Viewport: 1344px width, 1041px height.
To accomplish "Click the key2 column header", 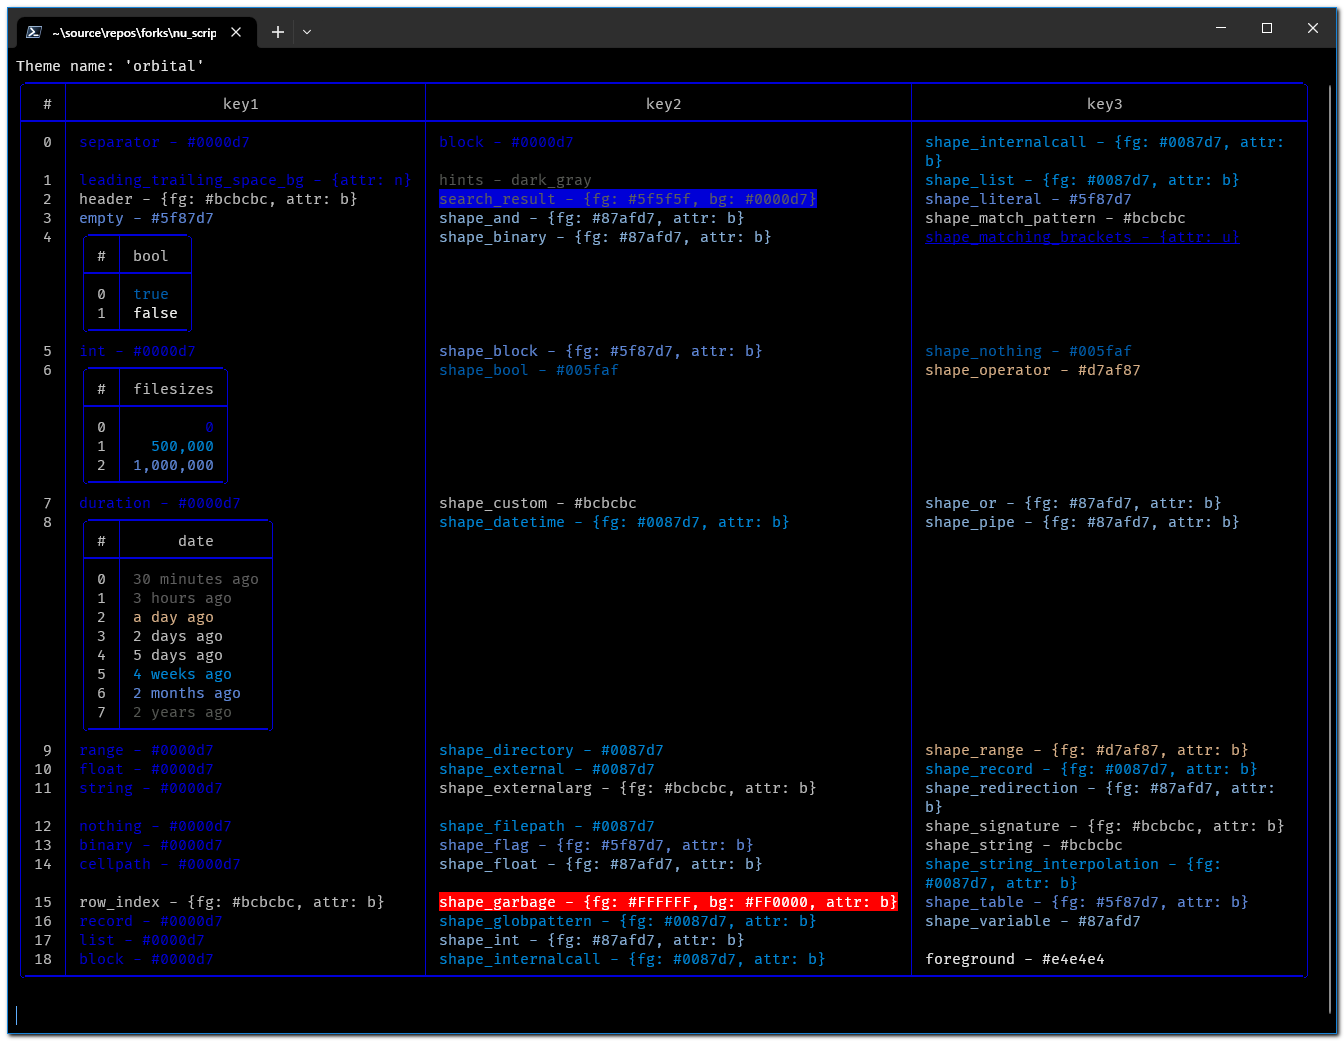I will (664, 104).
